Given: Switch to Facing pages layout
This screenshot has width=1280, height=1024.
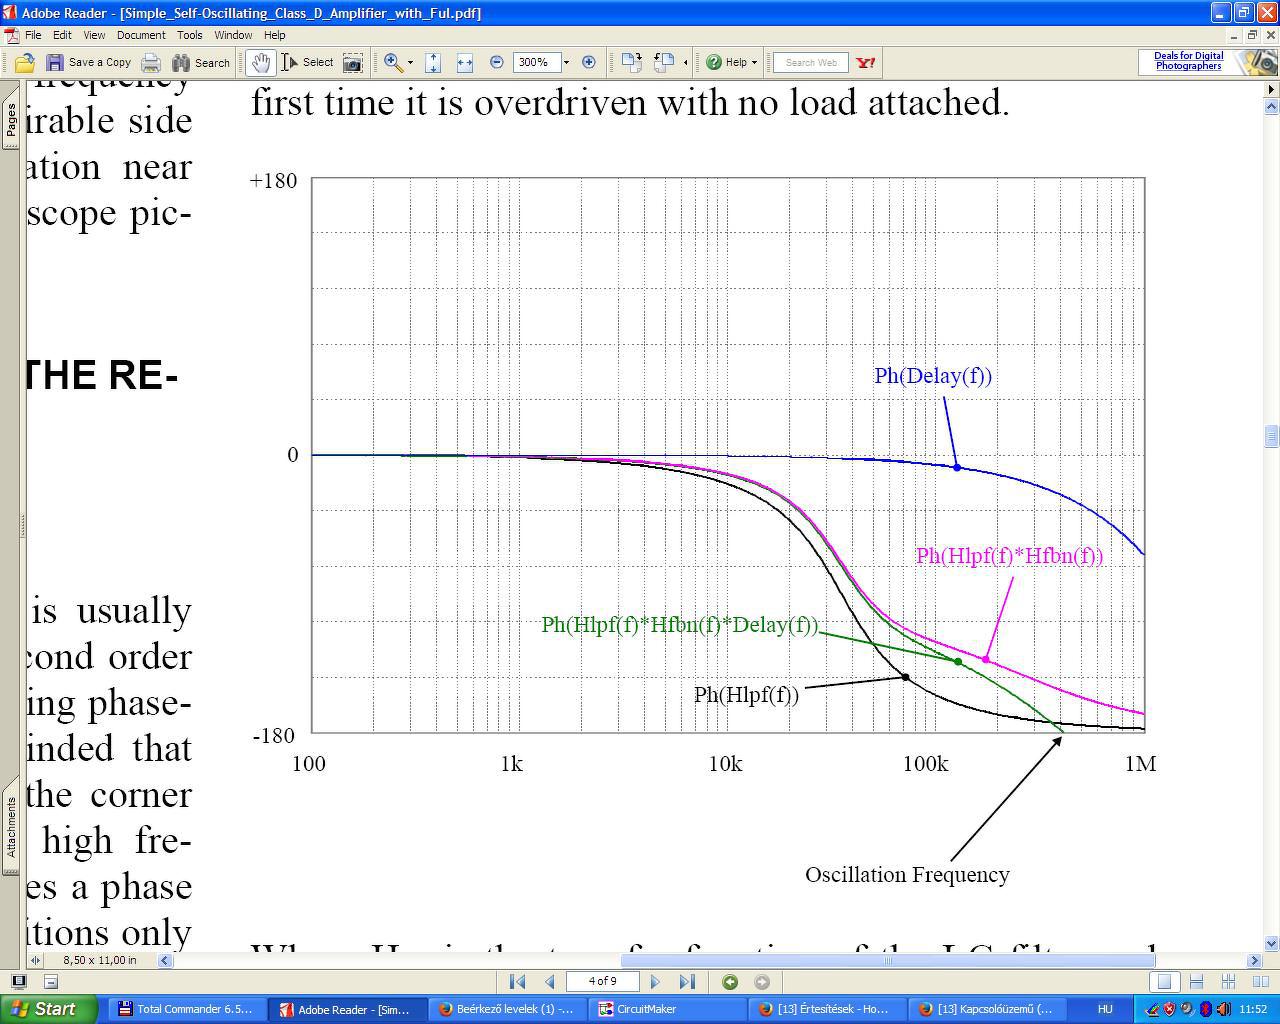Looking at the screenshot, I should [x=1261, y=982].
